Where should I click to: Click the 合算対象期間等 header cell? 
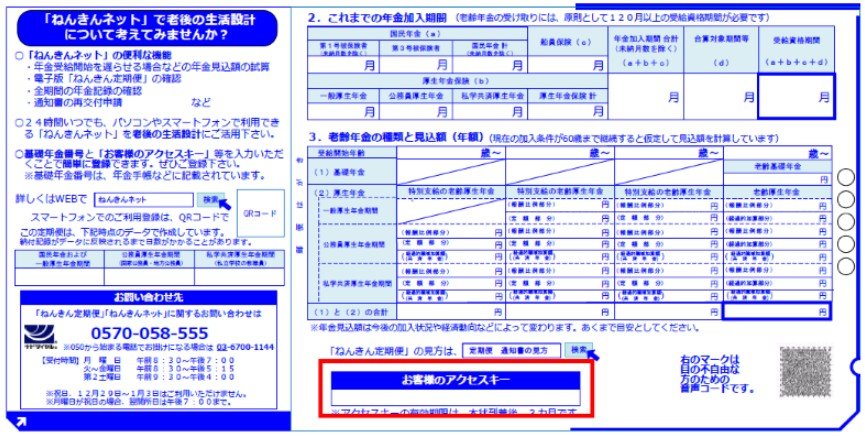(721, 50)
